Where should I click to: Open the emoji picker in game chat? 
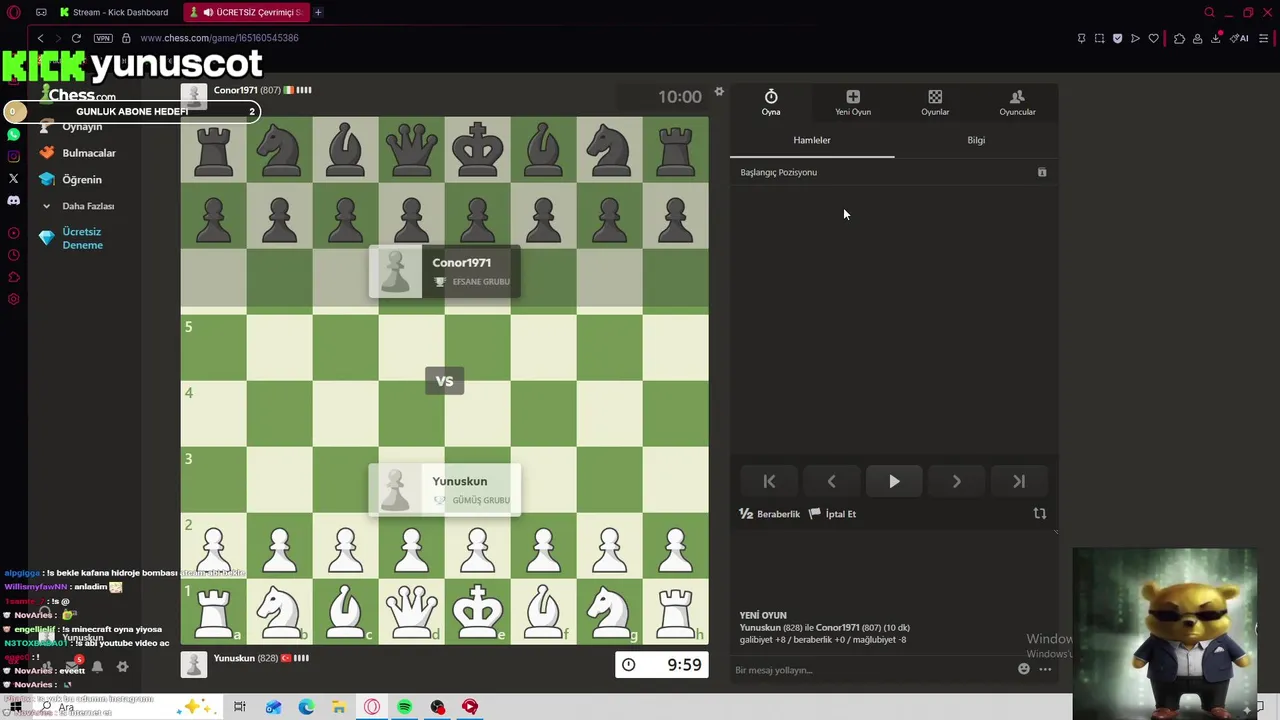pos(1024,669)
